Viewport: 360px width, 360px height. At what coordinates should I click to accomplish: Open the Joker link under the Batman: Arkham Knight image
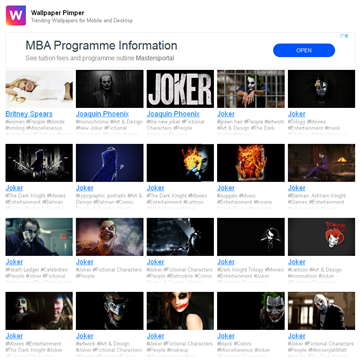(x=297, y=188)
